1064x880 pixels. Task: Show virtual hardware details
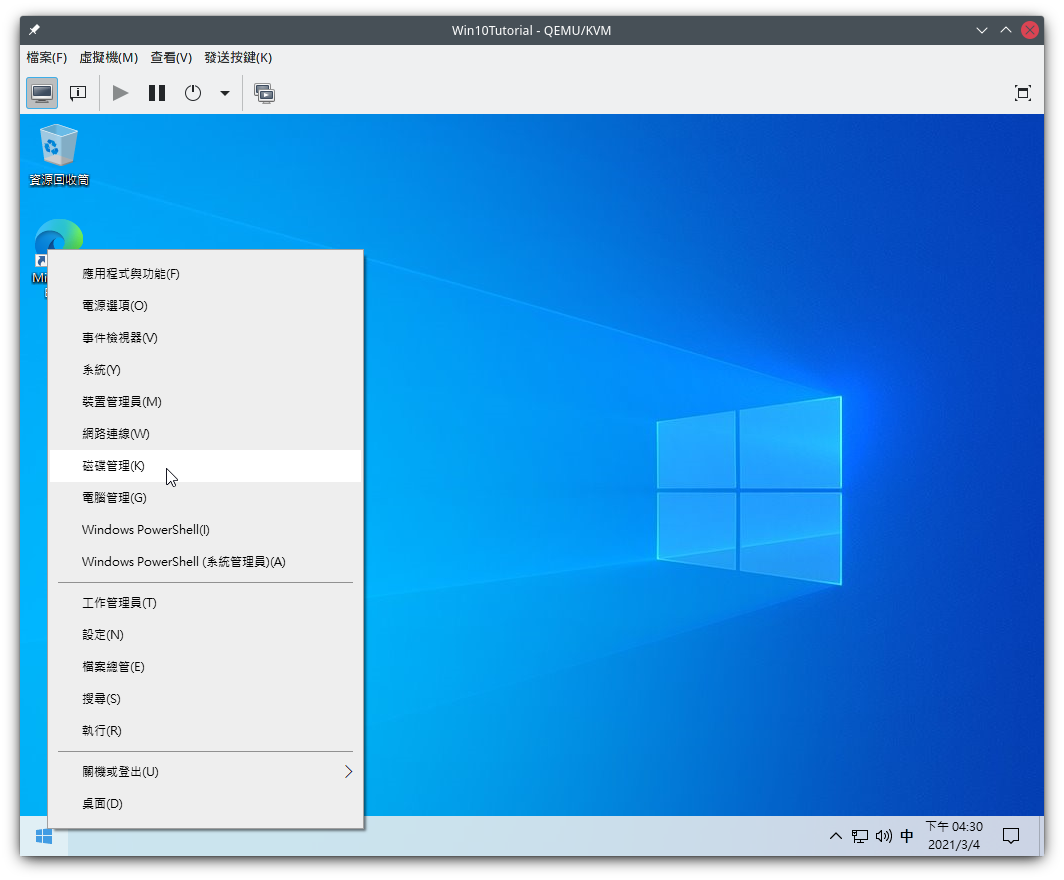click(78, 93)
